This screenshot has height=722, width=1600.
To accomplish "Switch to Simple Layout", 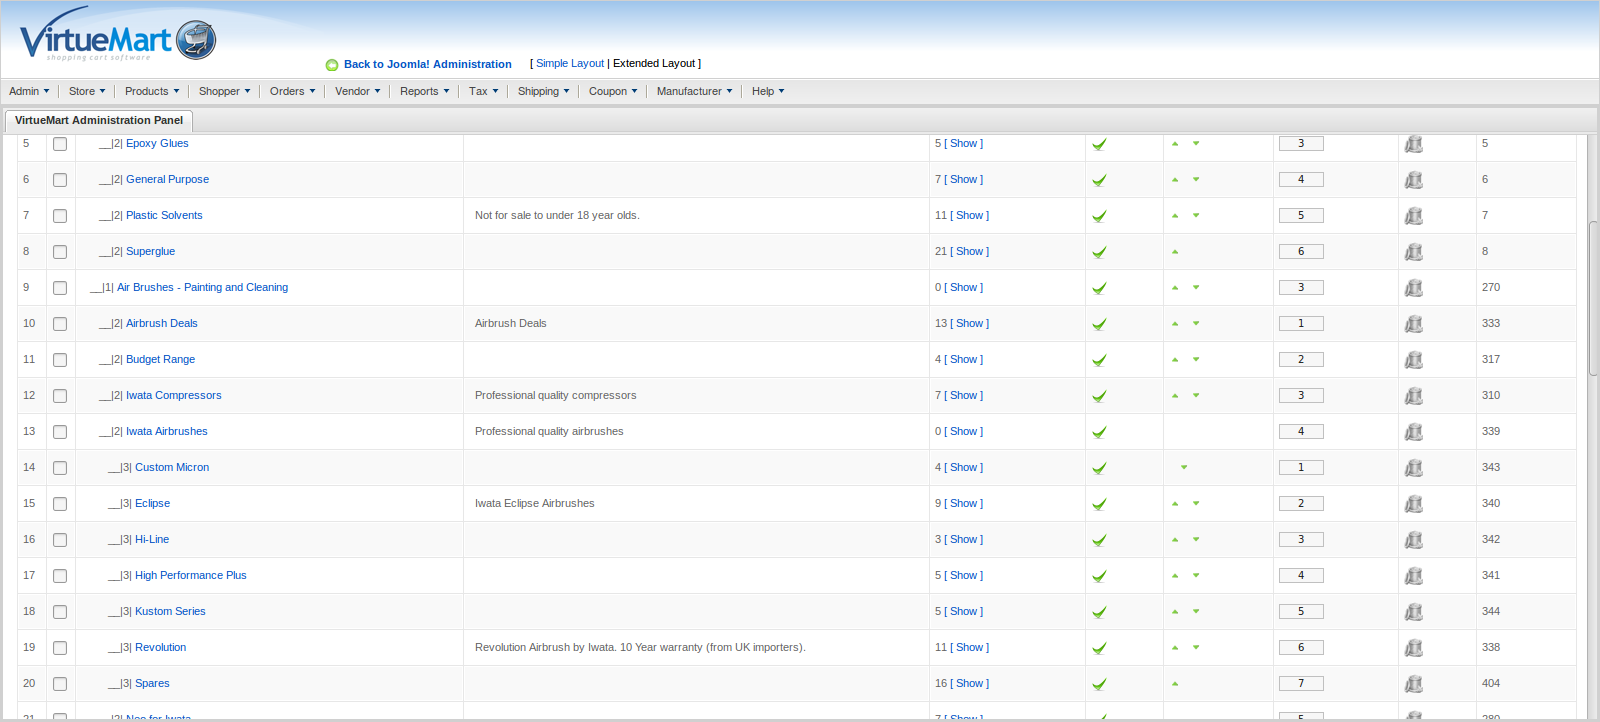I will (570, 63).
